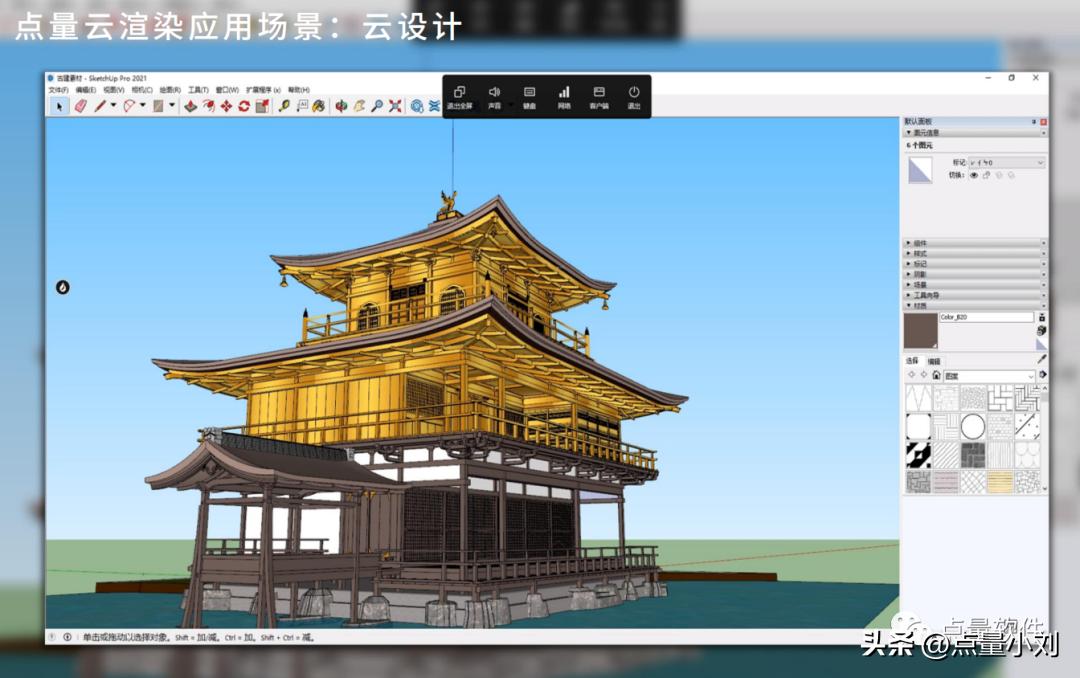Open the 编辑(E) menu
Viewport: 1080px width, 678px height.
coord(86,90)
